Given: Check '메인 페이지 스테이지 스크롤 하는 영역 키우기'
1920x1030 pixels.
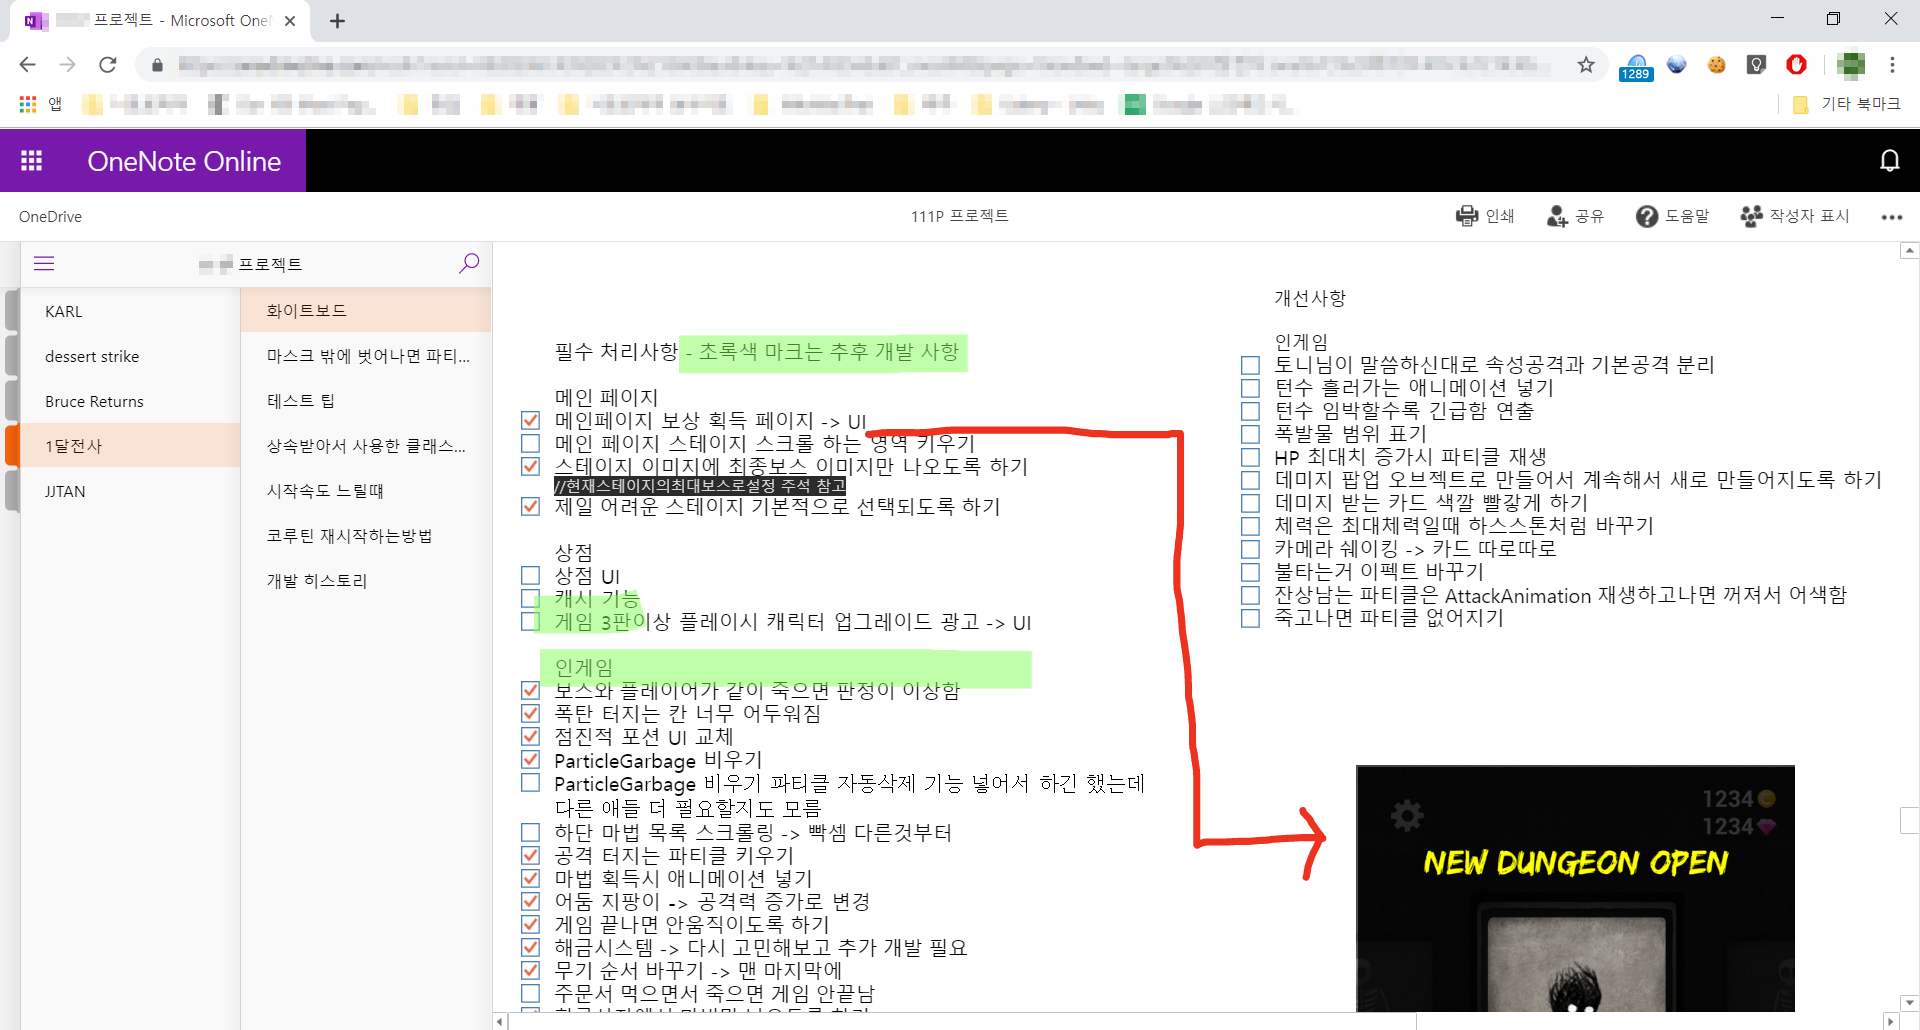Looking at the screenshot, I should [x=531, y=444].
